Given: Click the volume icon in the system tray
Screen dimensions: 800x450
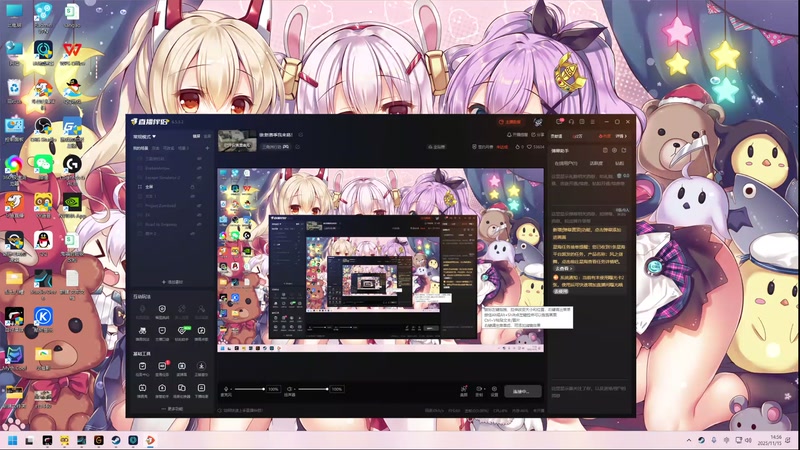Looking at the screenshot, I should pos(748,440).
